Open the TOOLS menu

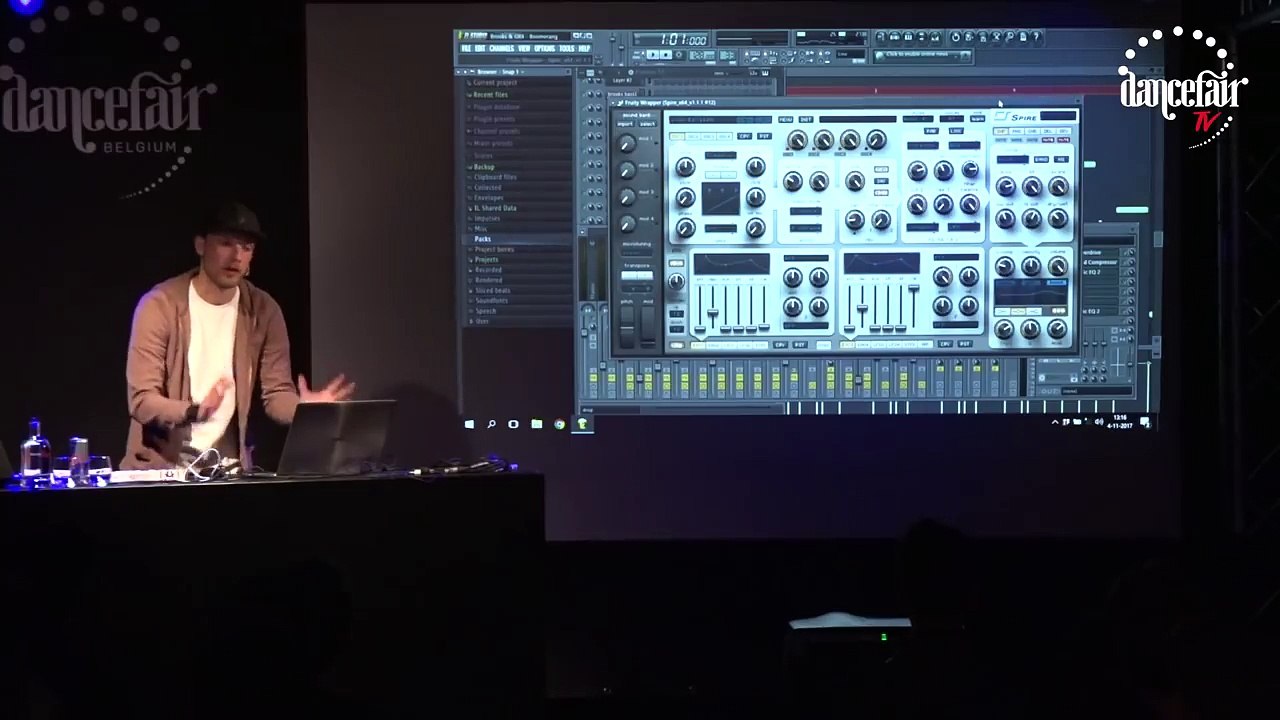[x=566, y=48]
